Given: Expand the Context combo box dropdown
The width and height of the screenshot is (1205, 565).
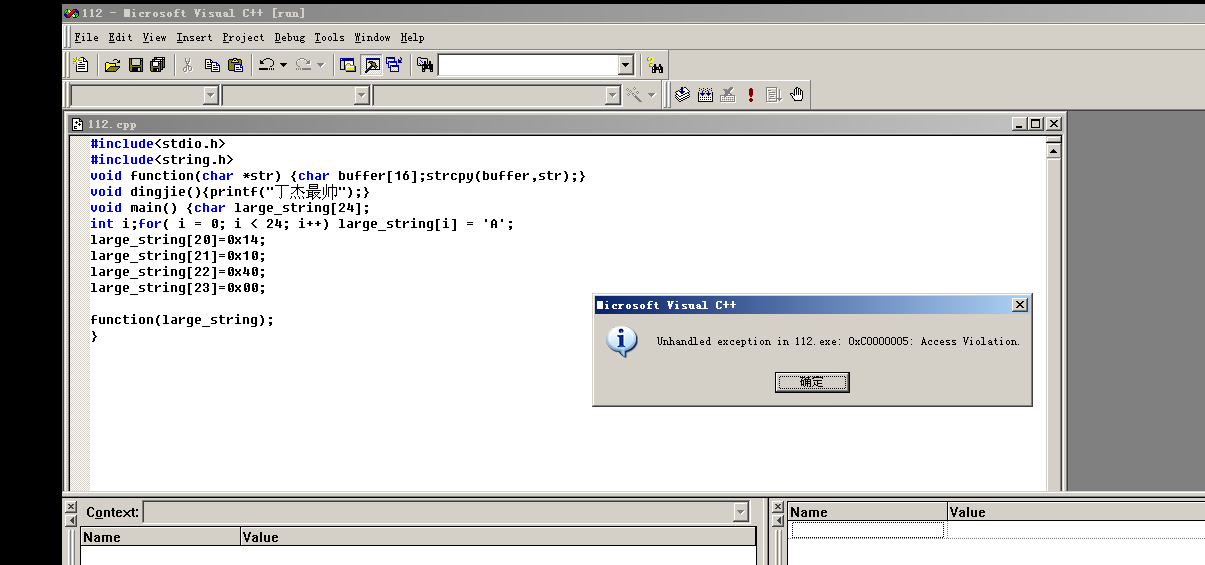Looking at the screenshot, I should tap(740, 512).
